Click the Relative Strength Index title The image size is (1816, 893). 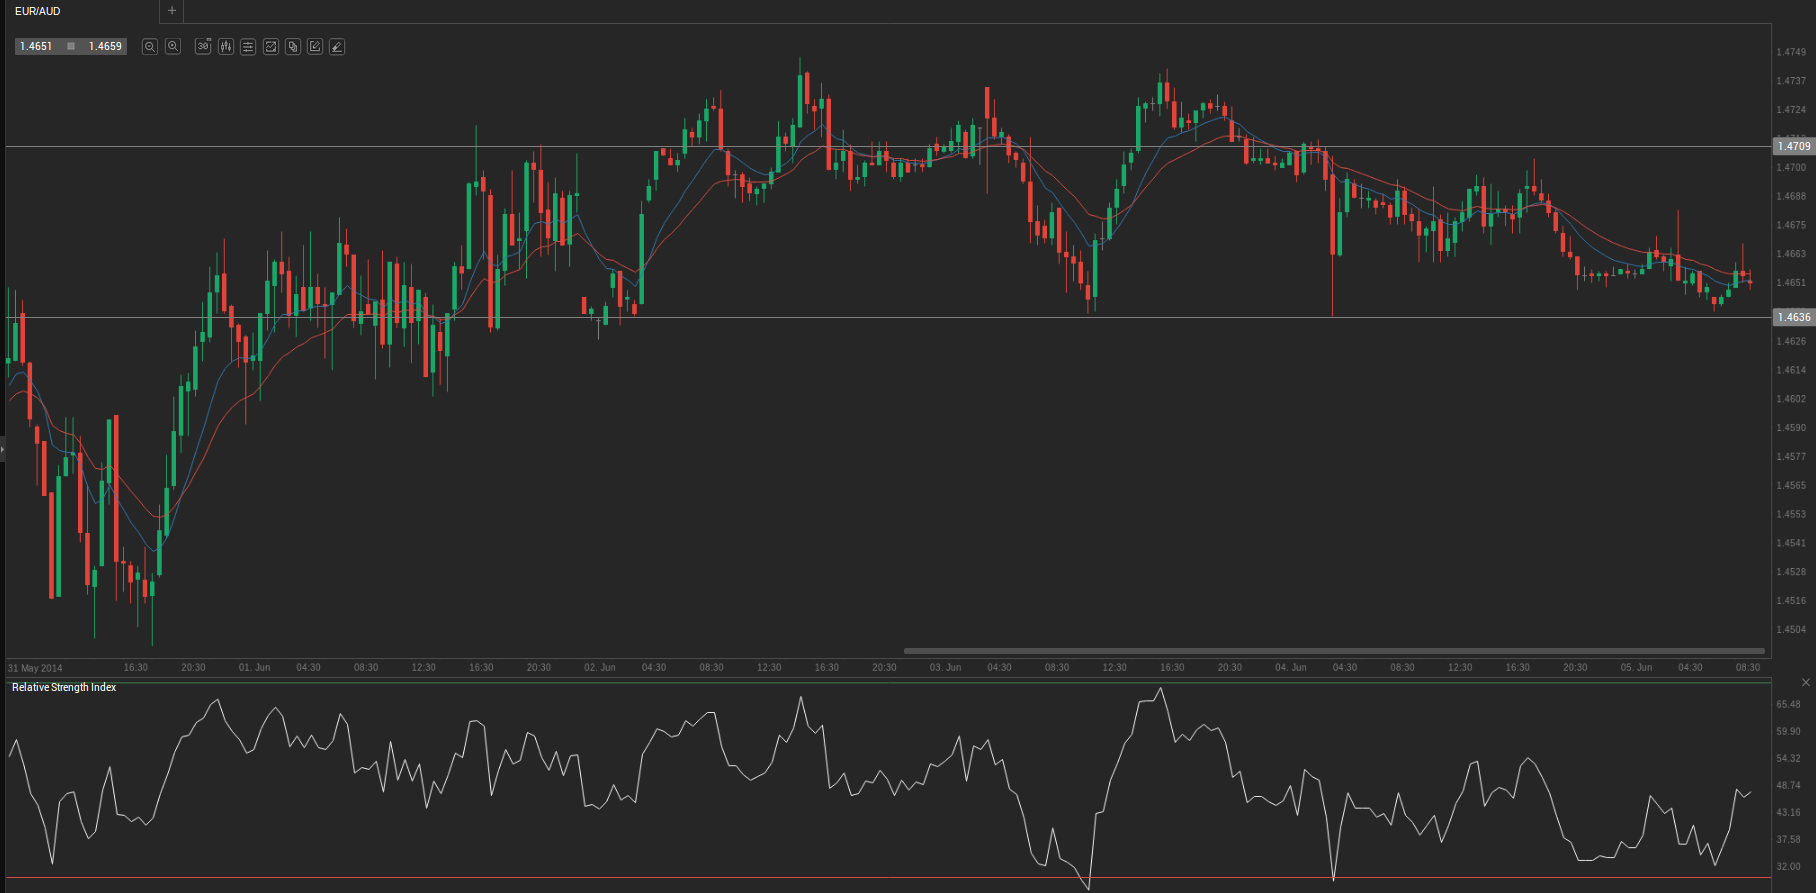click(64, 688)
